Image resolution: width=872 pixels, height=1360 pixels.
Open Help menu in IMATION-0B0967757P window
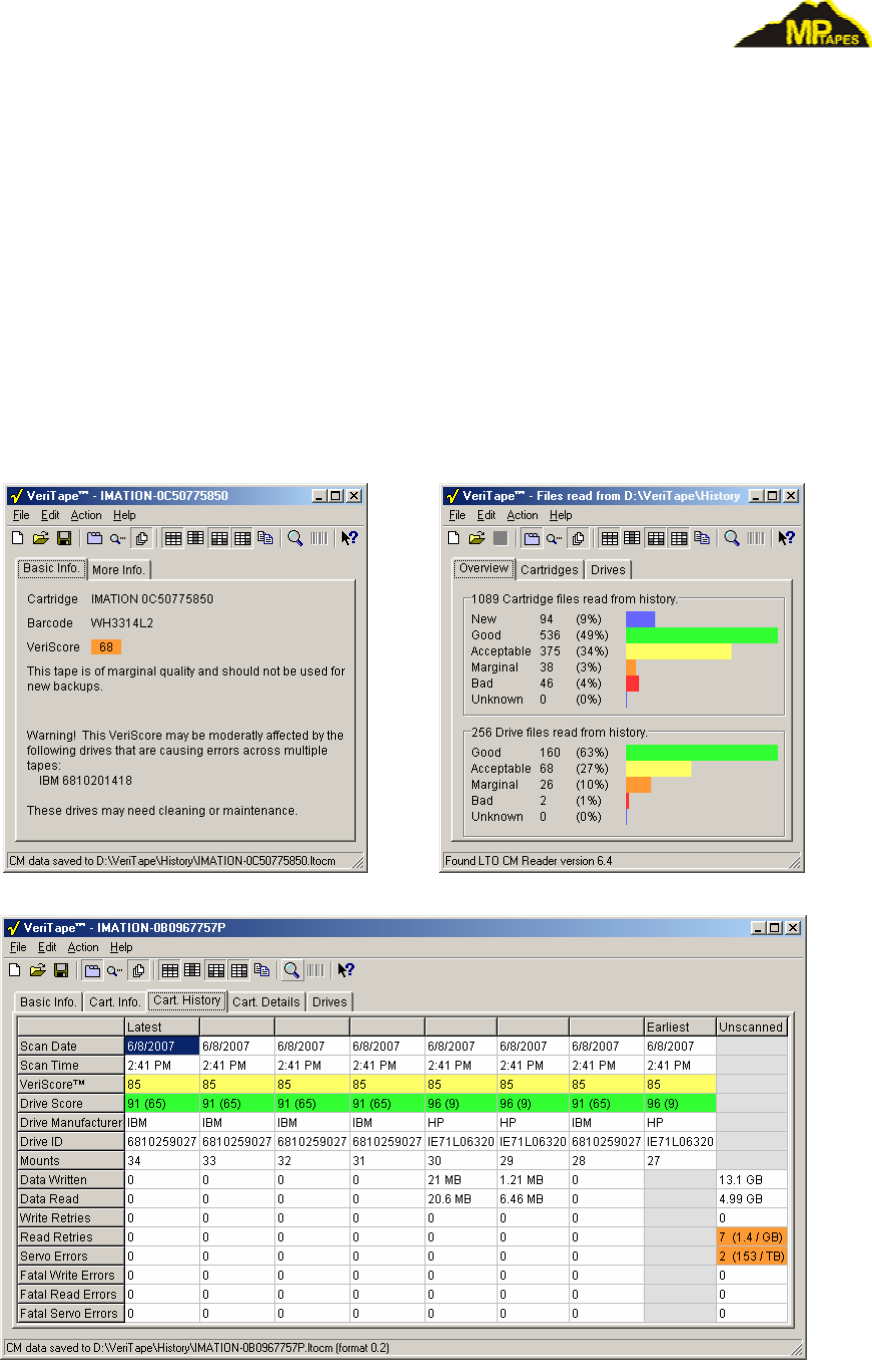[121, 947]
